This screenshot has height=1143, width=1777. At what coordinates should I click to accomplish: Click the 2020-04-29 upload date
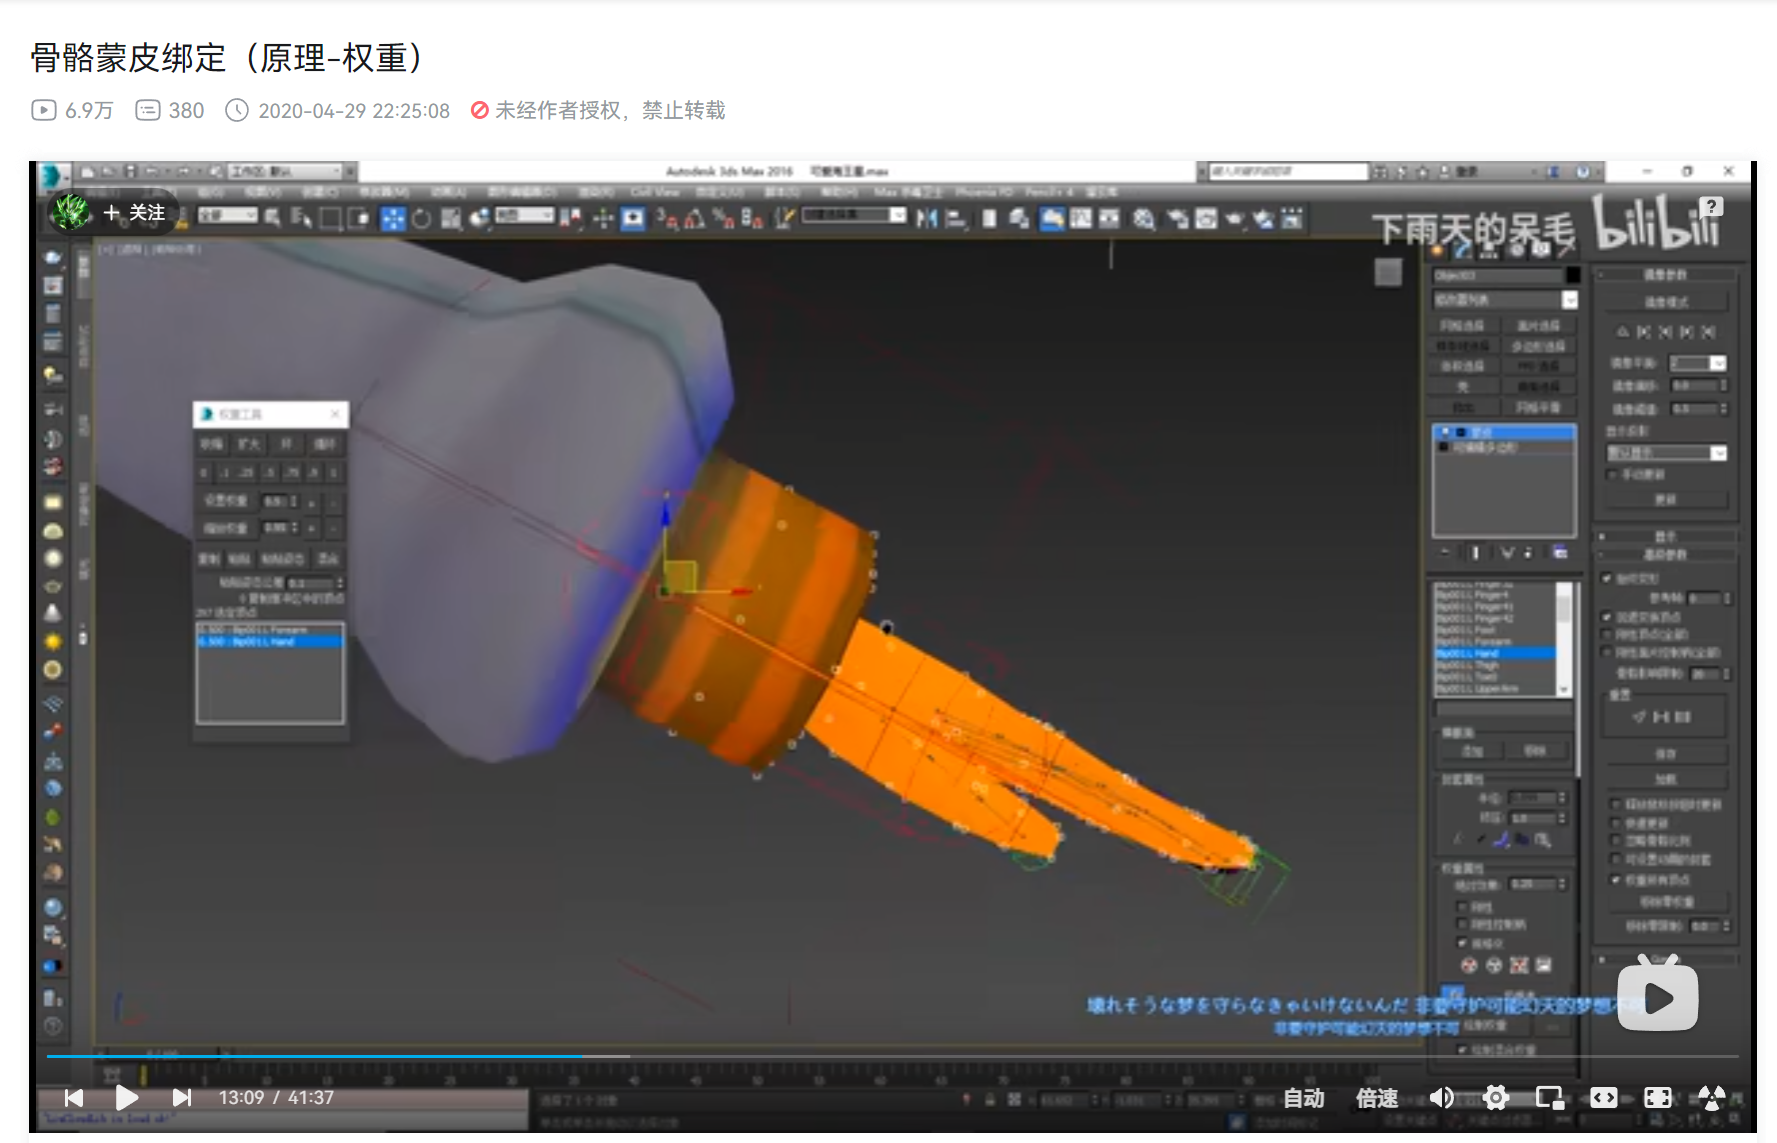pyautogui.click(x=338, y=110)
